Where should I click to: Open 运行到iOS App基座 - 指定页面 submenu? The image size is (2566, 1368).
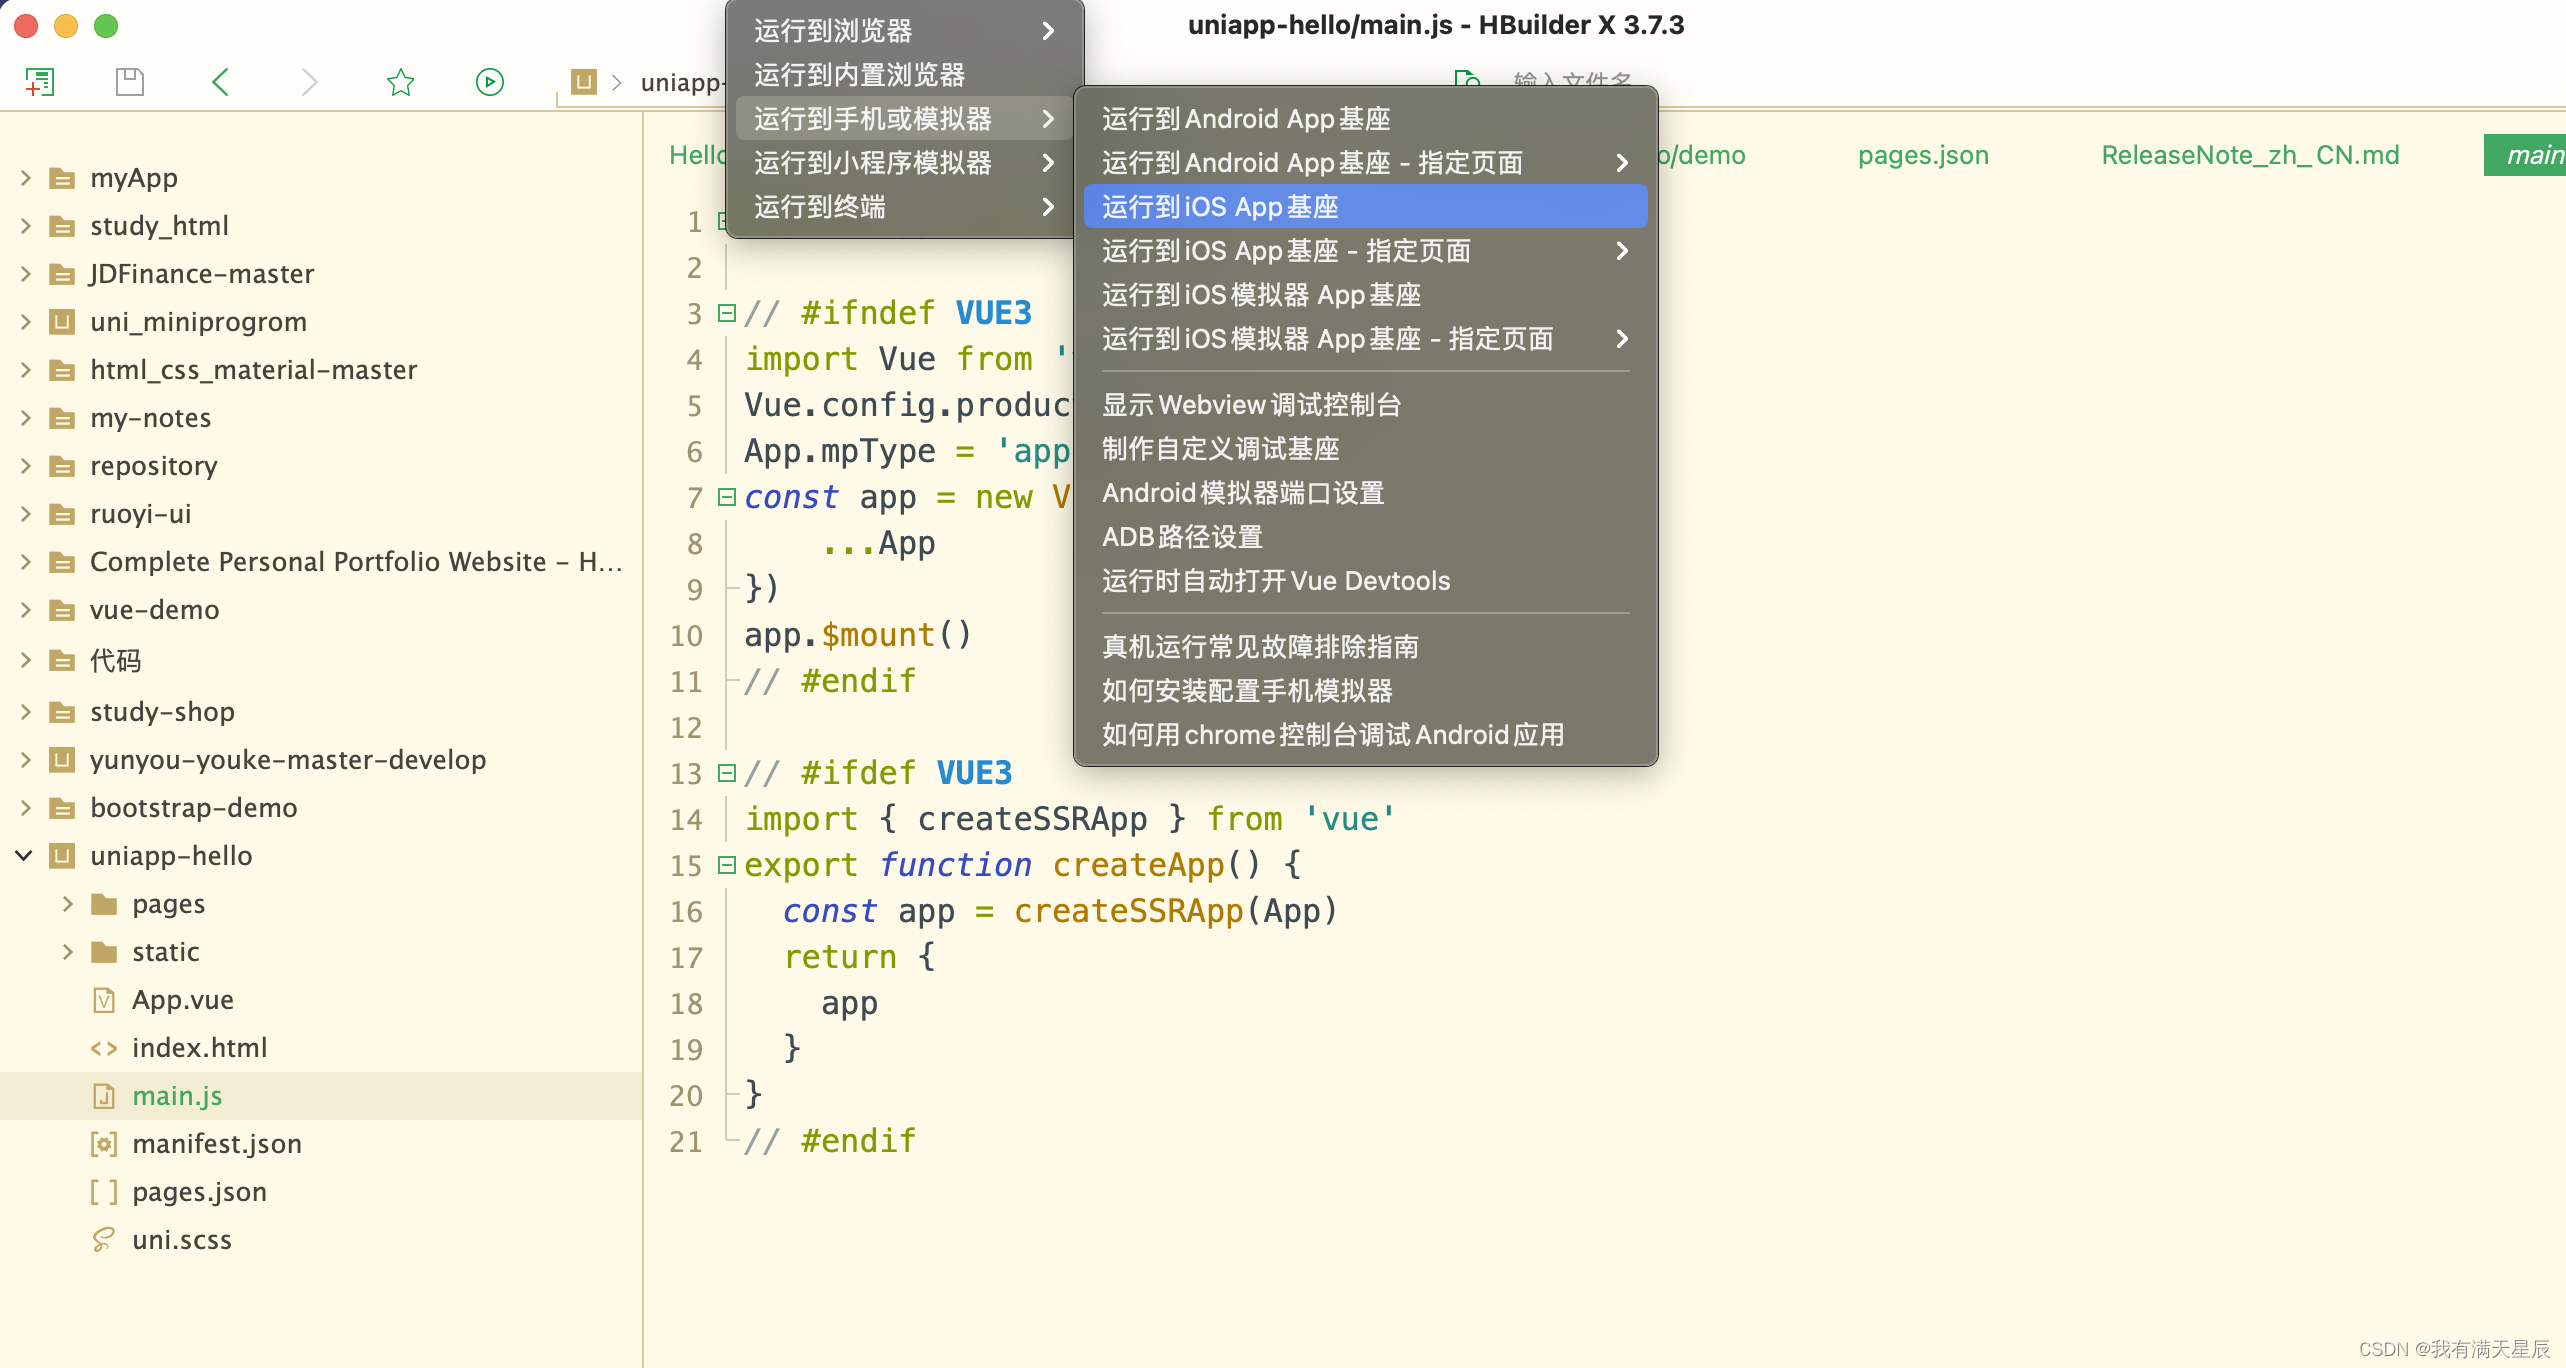coord(1365,250)
